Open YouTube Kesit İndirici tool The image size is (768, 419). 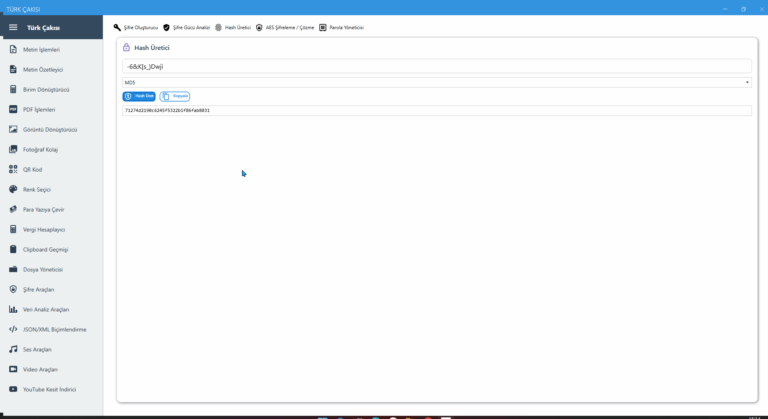[49, 389]
